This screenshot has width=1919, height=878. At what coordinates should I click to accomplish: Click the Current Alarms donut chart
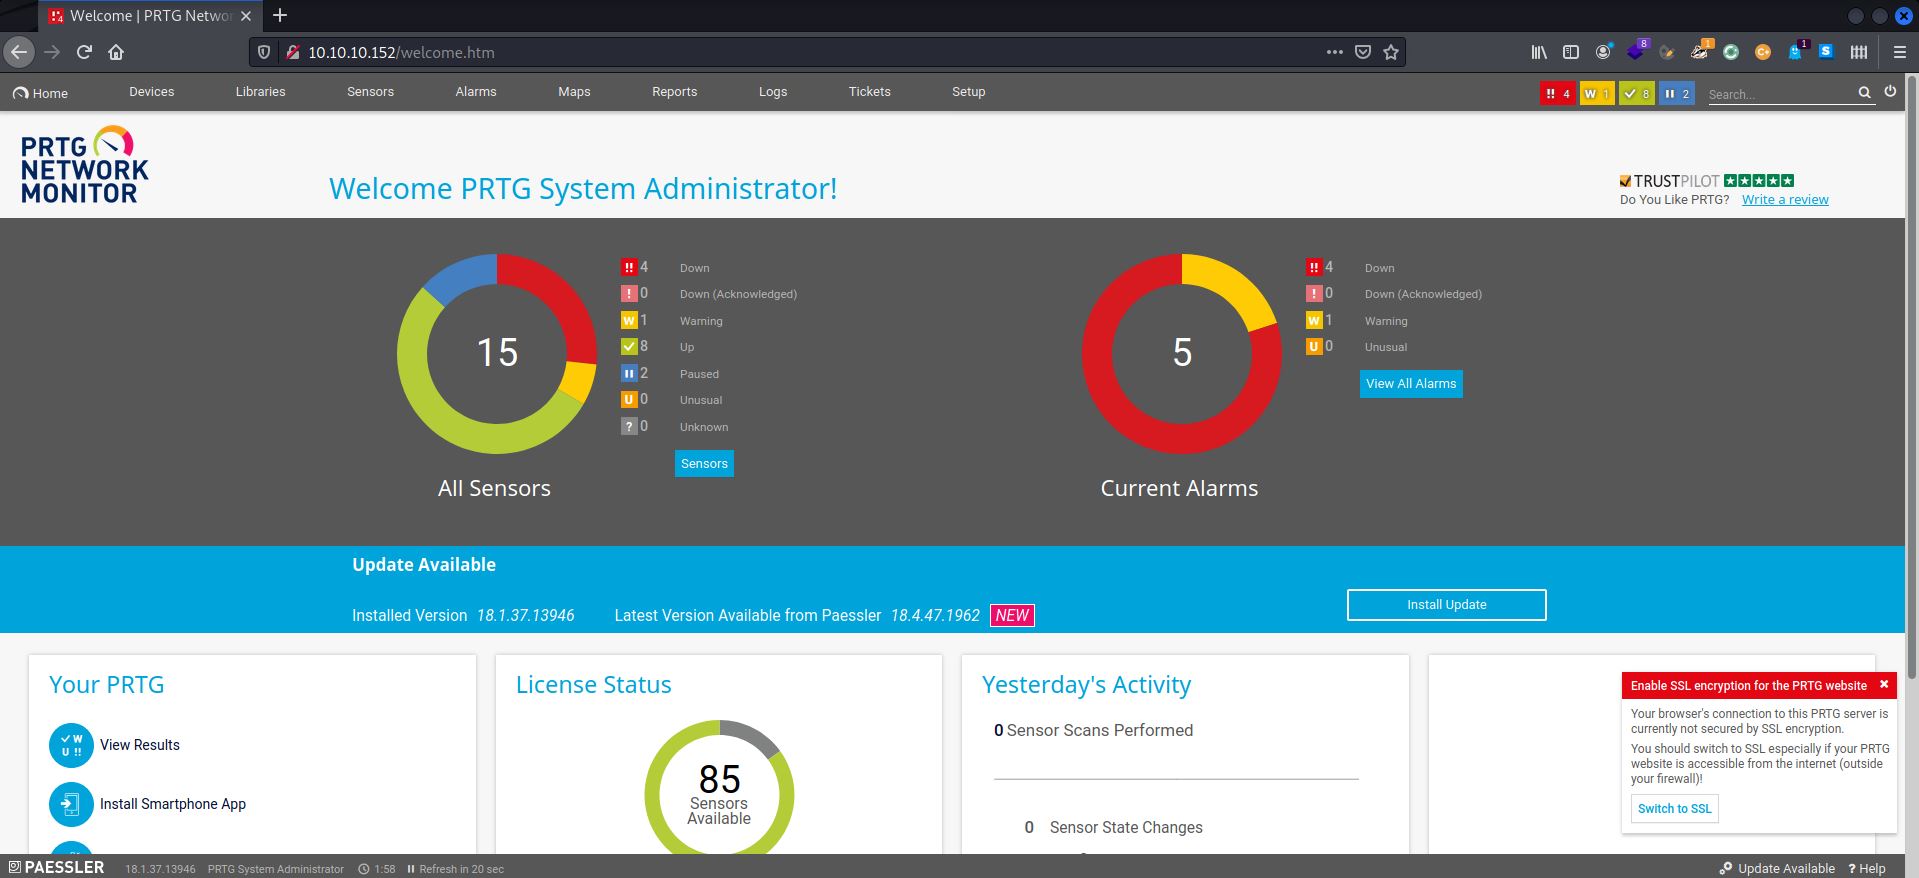pyautogui.click(x=1182, y=353)
